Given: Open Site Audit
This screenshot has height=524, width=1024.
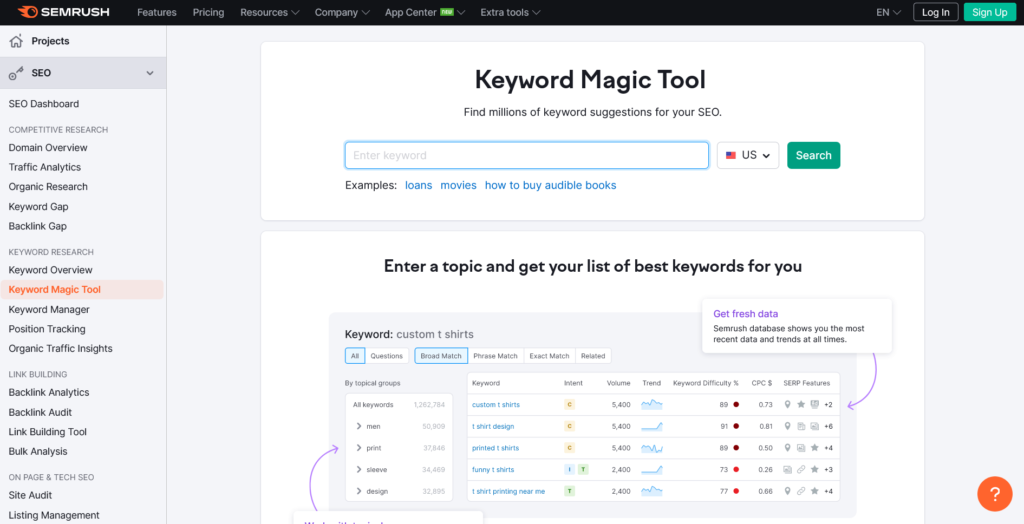Looking at the screenshot, I should 30,495.
